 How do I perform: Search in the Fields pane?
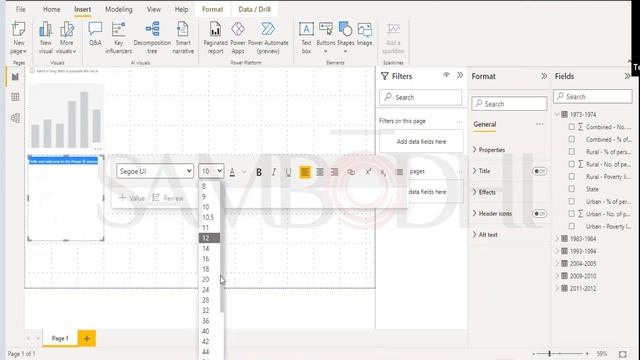pyautogui.click(x=593, y=97)
